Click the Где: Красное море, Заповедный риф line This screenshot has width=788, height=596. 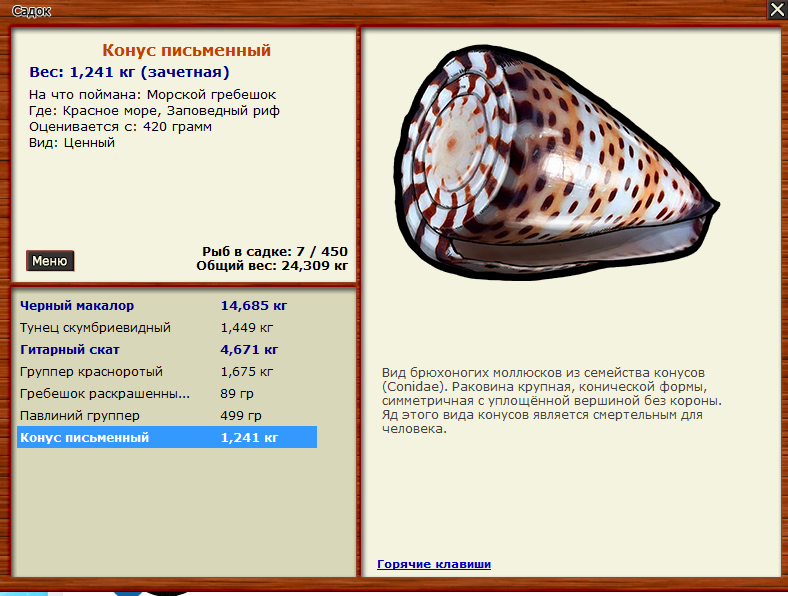tap(154, 111)
